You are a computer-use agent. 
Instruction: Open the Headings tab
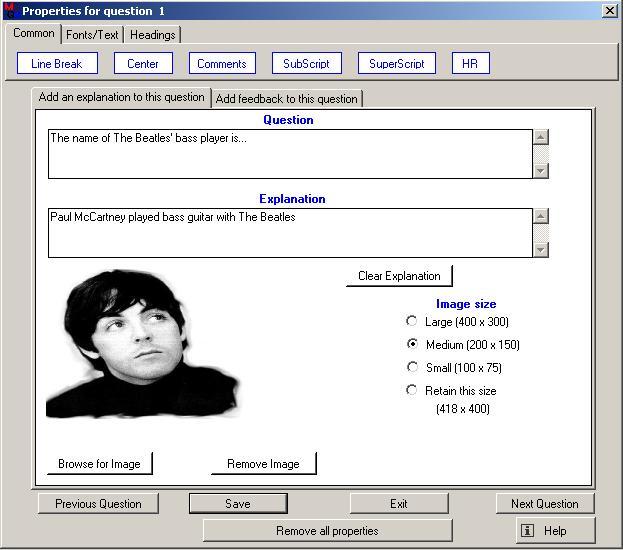[x=152, y=35]
